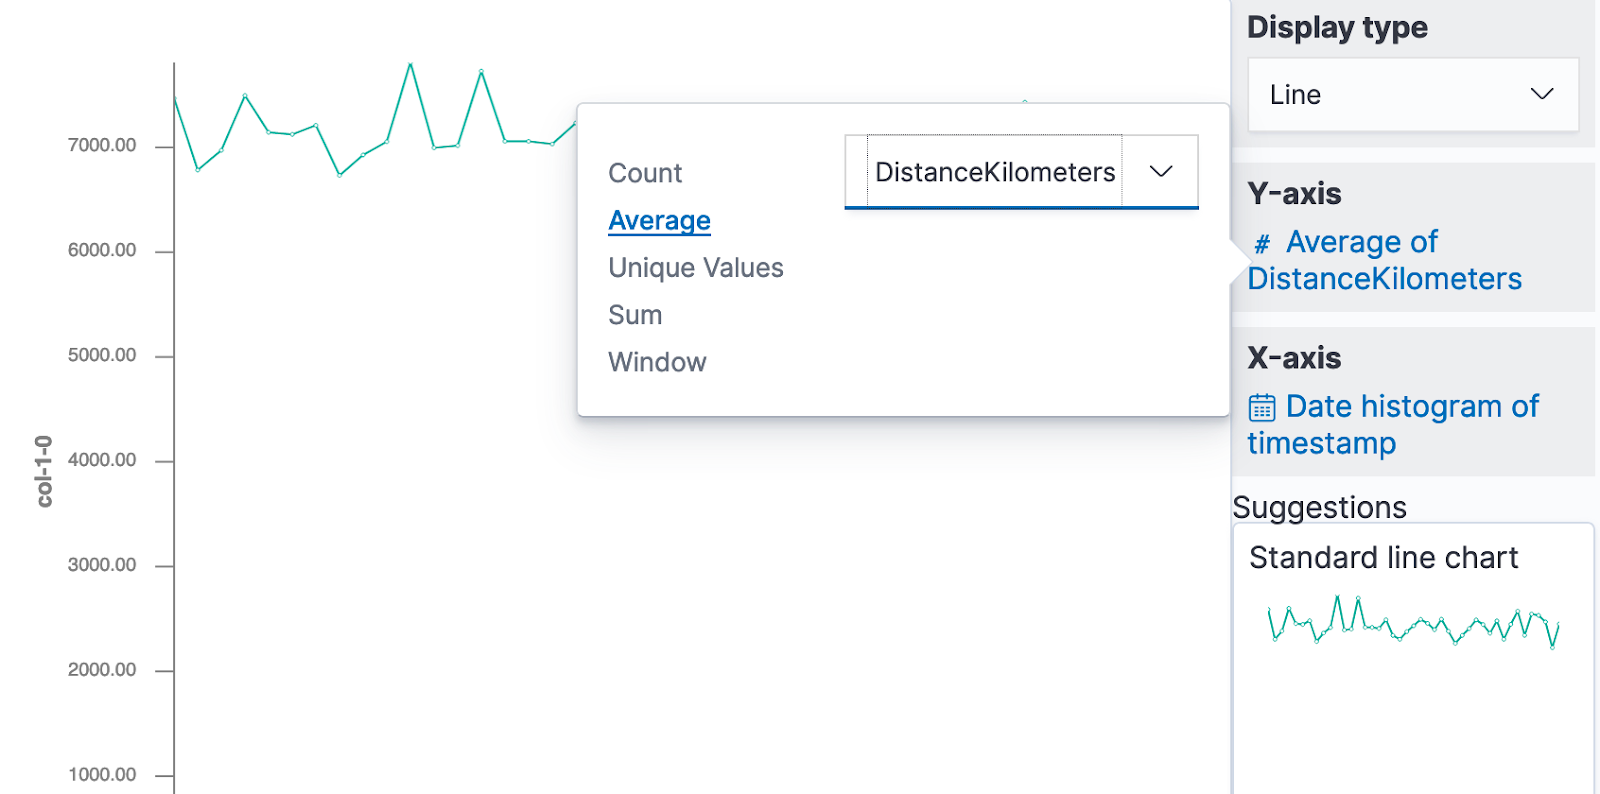Click the chevron in the Line selector
This screenshot has width=1600, height=794.
click(1541, 94)
